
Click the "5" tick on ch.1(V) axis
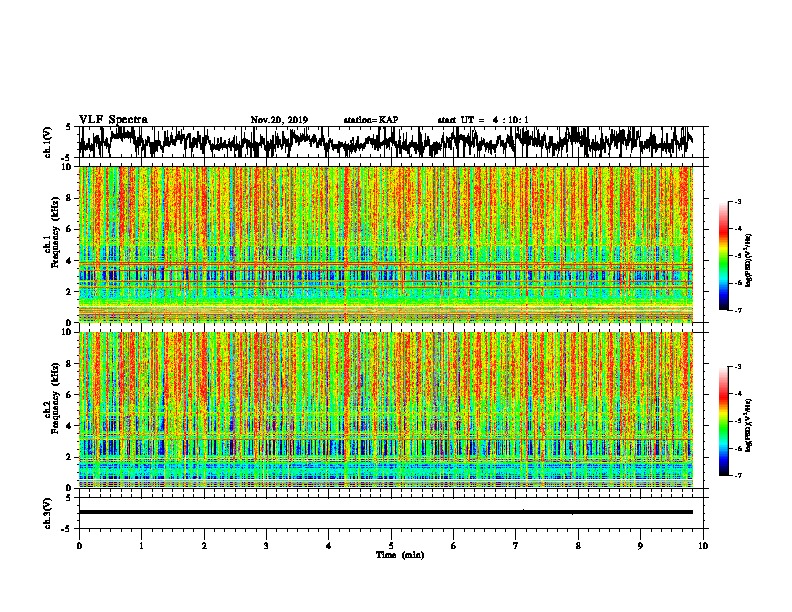(69, 127)
